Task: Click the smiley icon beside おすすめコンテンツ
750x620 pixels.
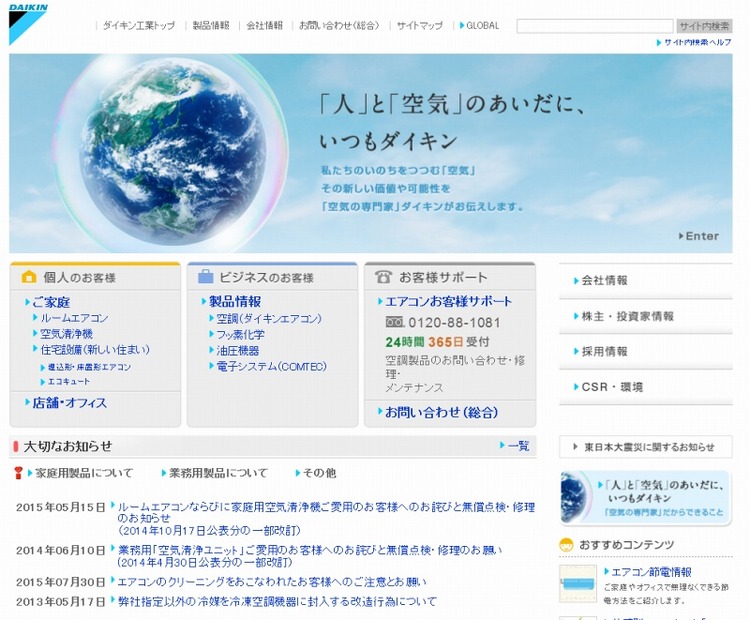Action: point(566,545)
